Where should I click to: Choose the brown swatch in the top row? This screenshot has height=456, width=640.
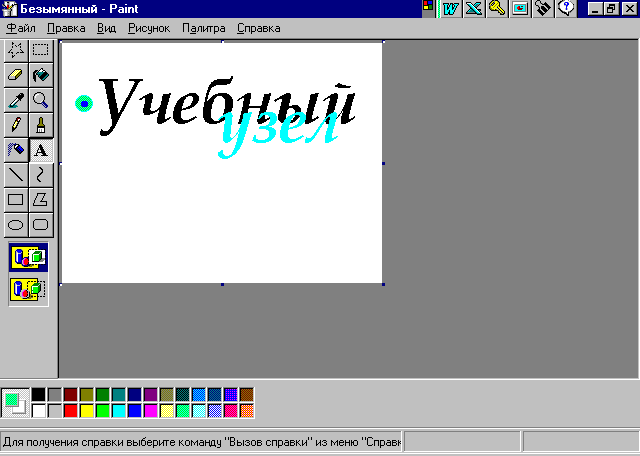point(247,395)
